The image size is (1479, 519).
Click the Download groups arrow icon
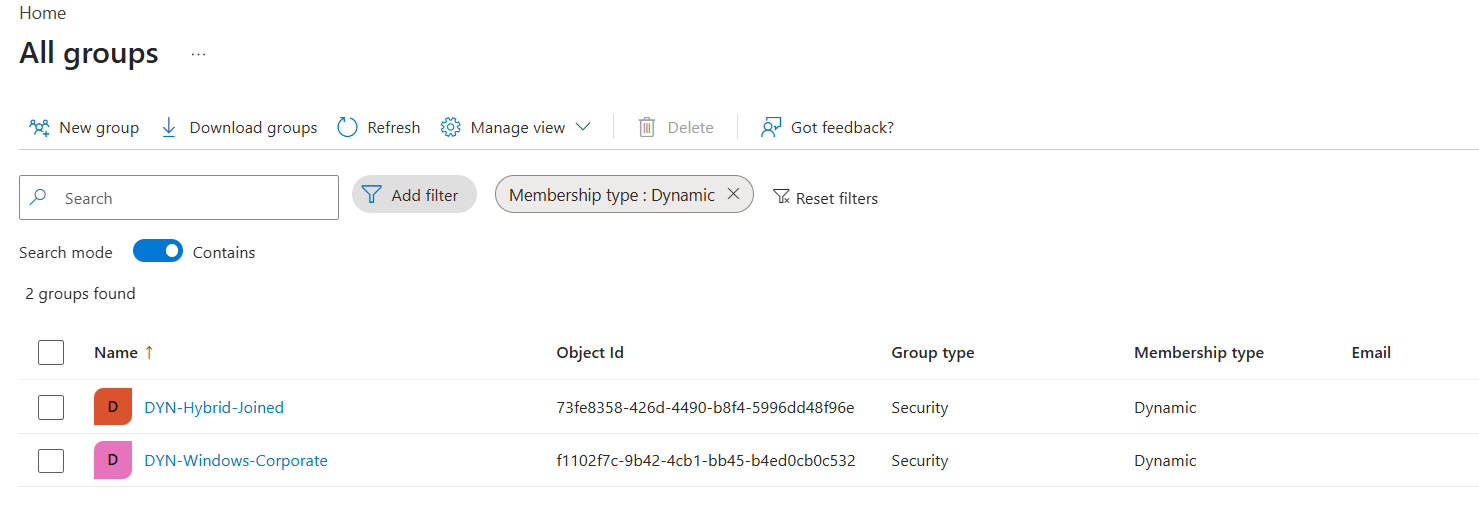[x=169, y=127]
